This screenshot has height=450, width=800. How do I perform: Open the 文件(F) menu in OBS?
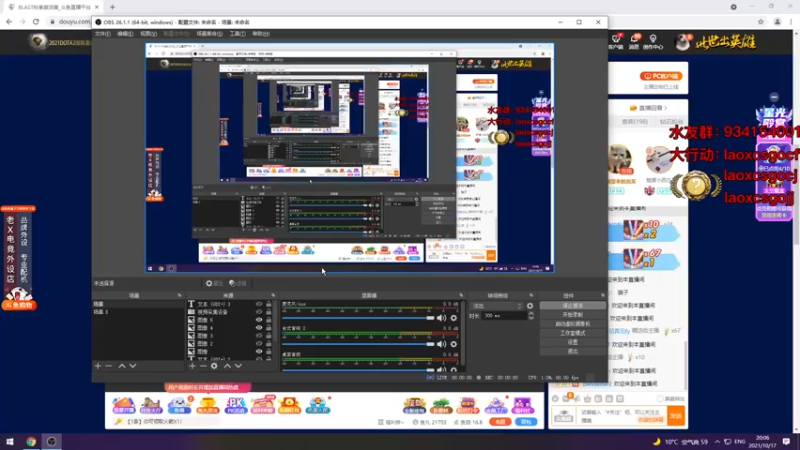click(103, 34)
